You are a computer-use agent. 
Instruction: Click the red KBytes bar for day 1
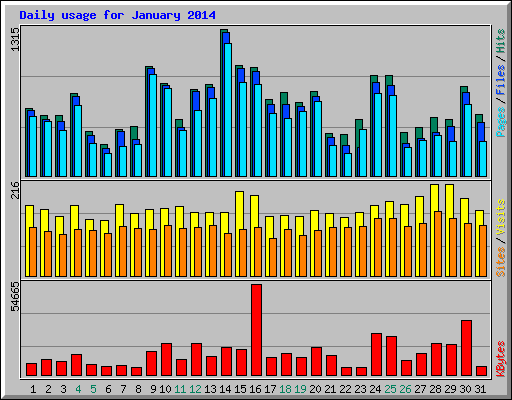click(31, 369)
